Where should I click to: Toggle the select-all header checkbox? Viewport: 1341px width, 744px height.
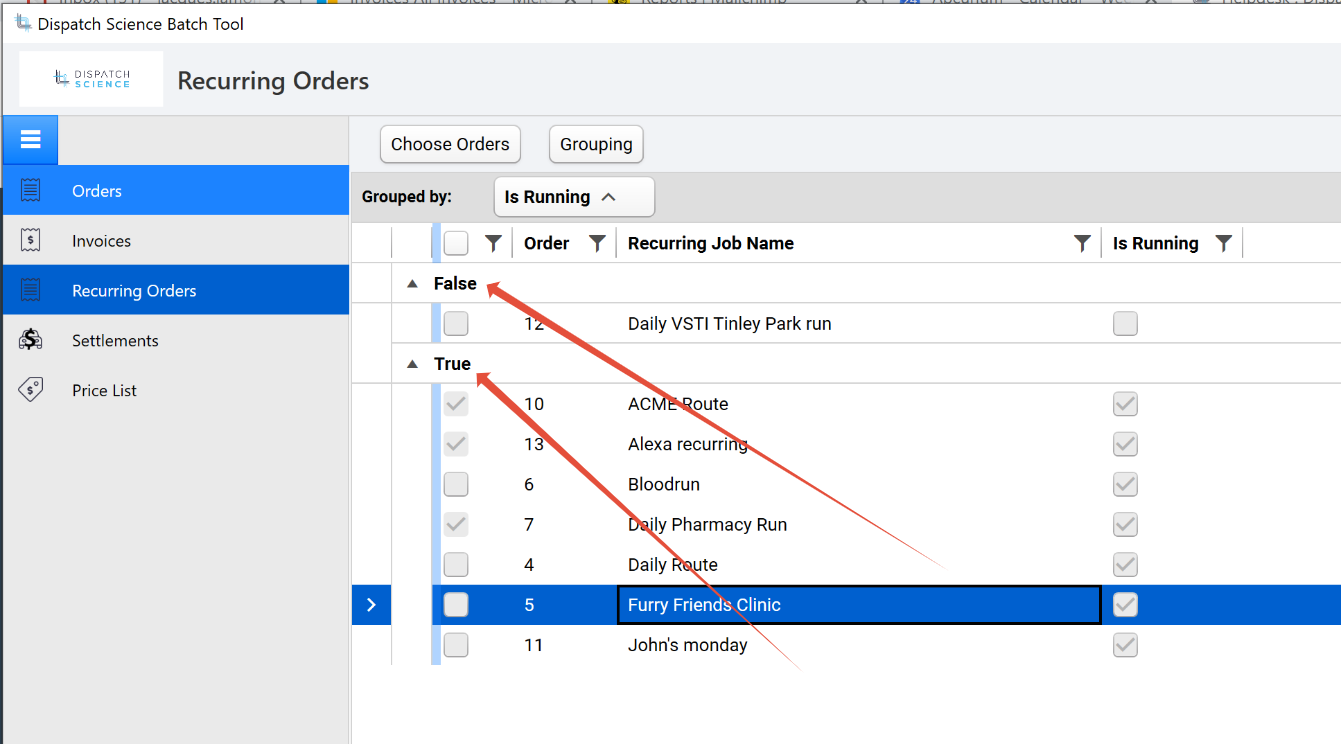(456, 243)
